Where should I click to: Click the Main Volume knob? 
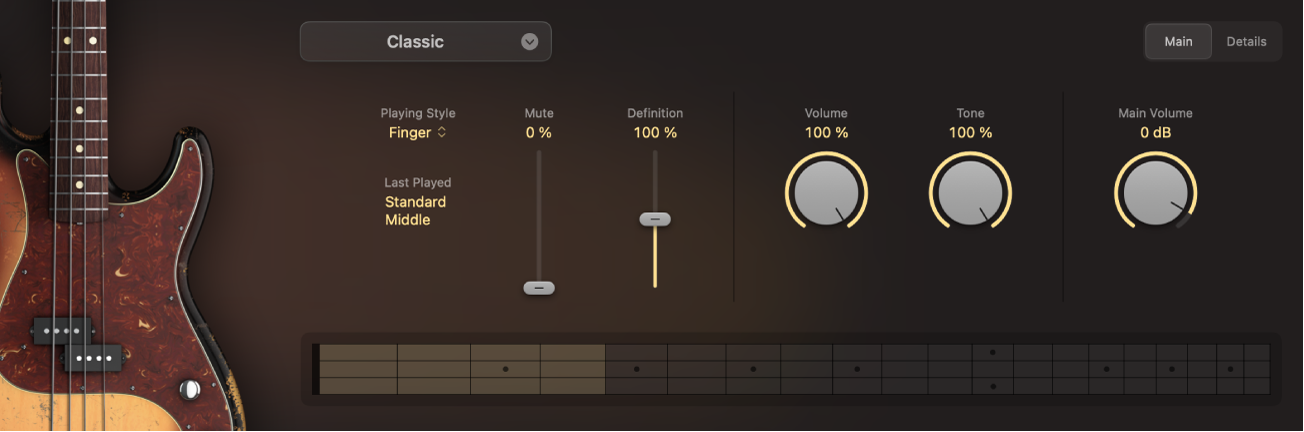click(1155, 192)
